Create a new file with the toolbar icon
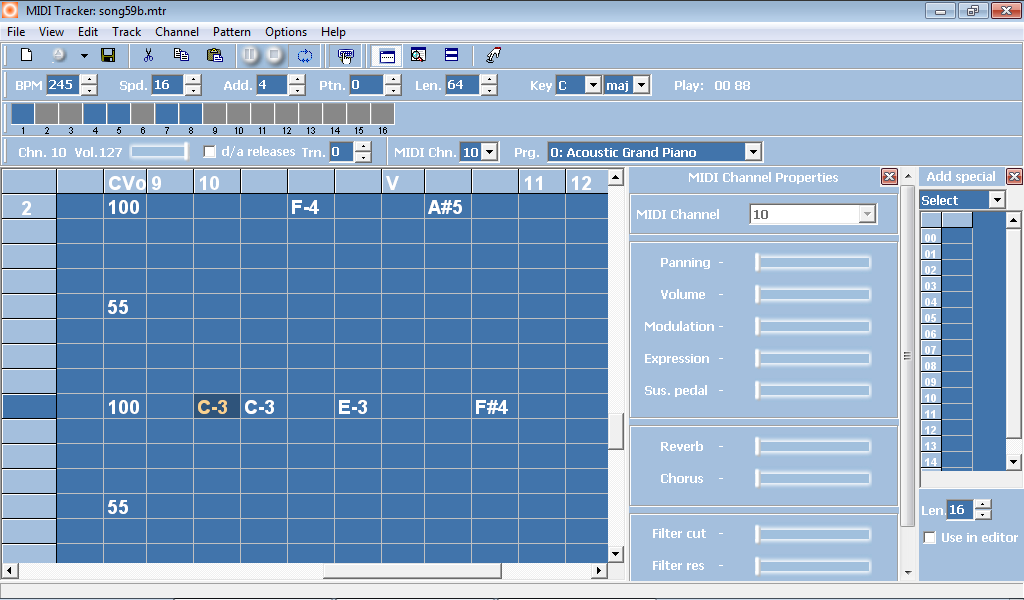The height and width of the screenshot is (600, 1024). click(27, 56)
